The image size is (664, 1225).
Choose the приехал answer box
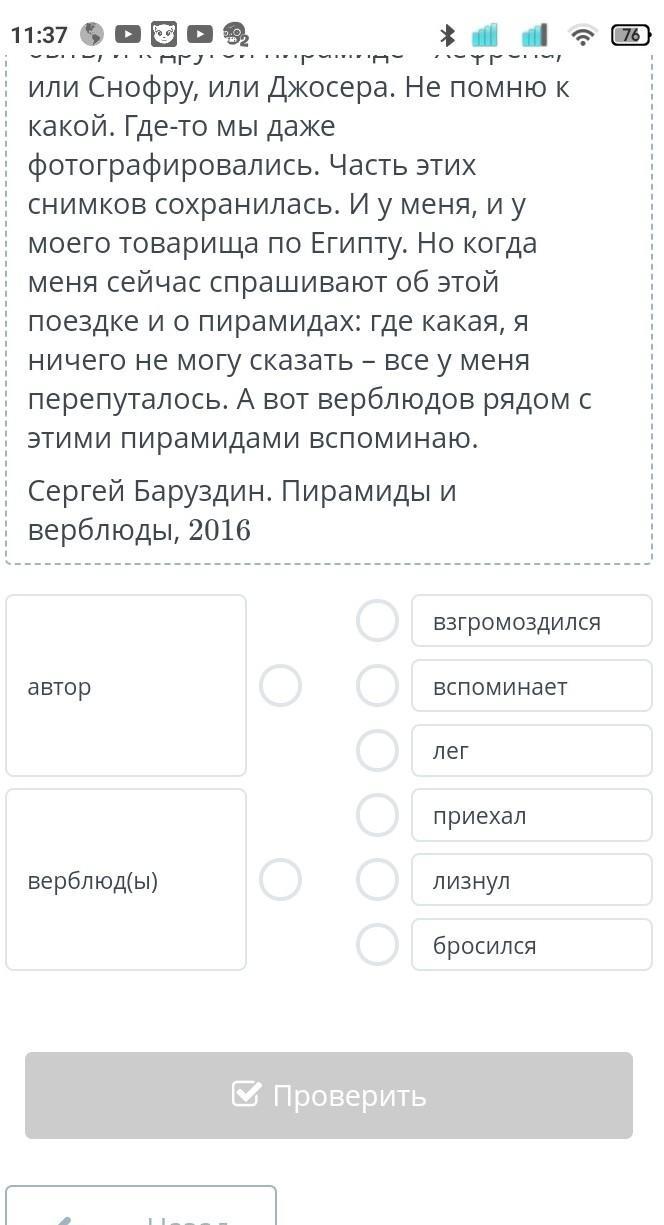[531, 816]
